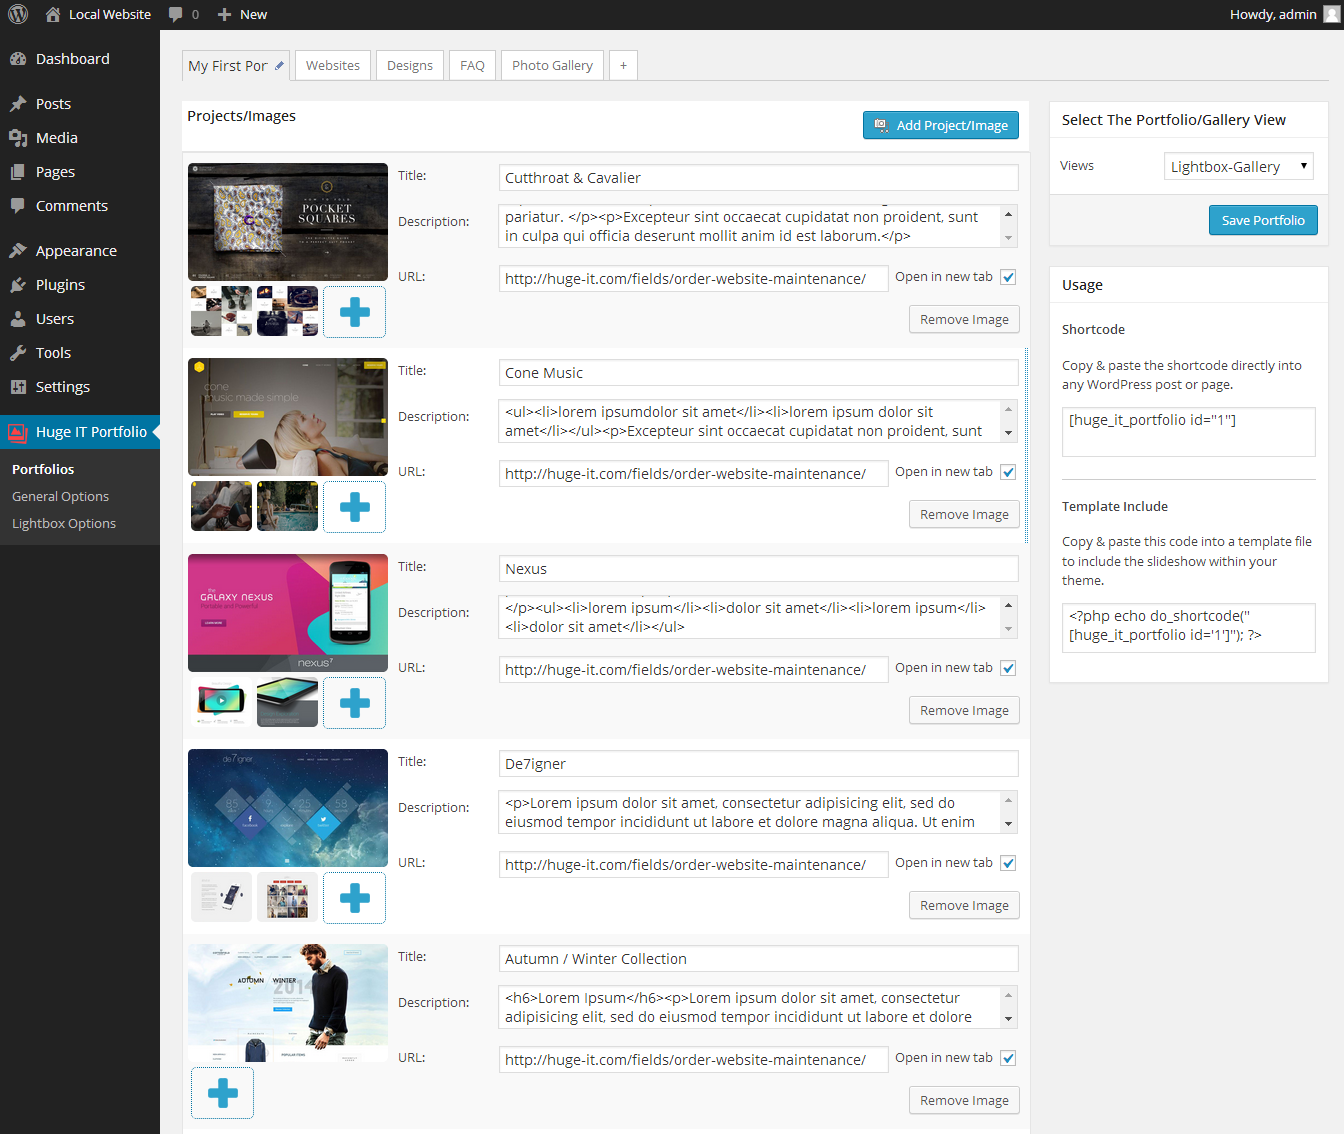The height and width of the screenshot is (1134, 1344).
Task: Click the admin avatar icon
Action: pyautogui.click(x=1332, y=15)
